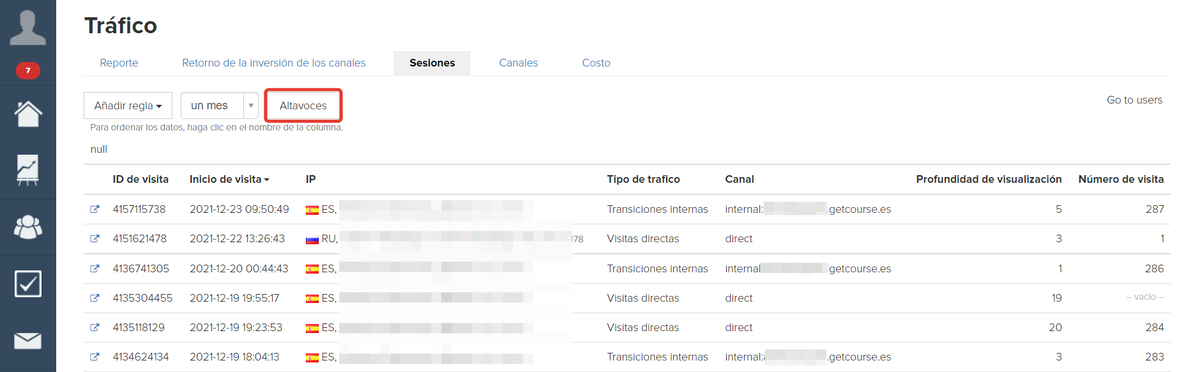Open visit 4151621478 via external link icon
Image resolution: width=1200 pixels, height=372 pixels.
click(95, 239)
